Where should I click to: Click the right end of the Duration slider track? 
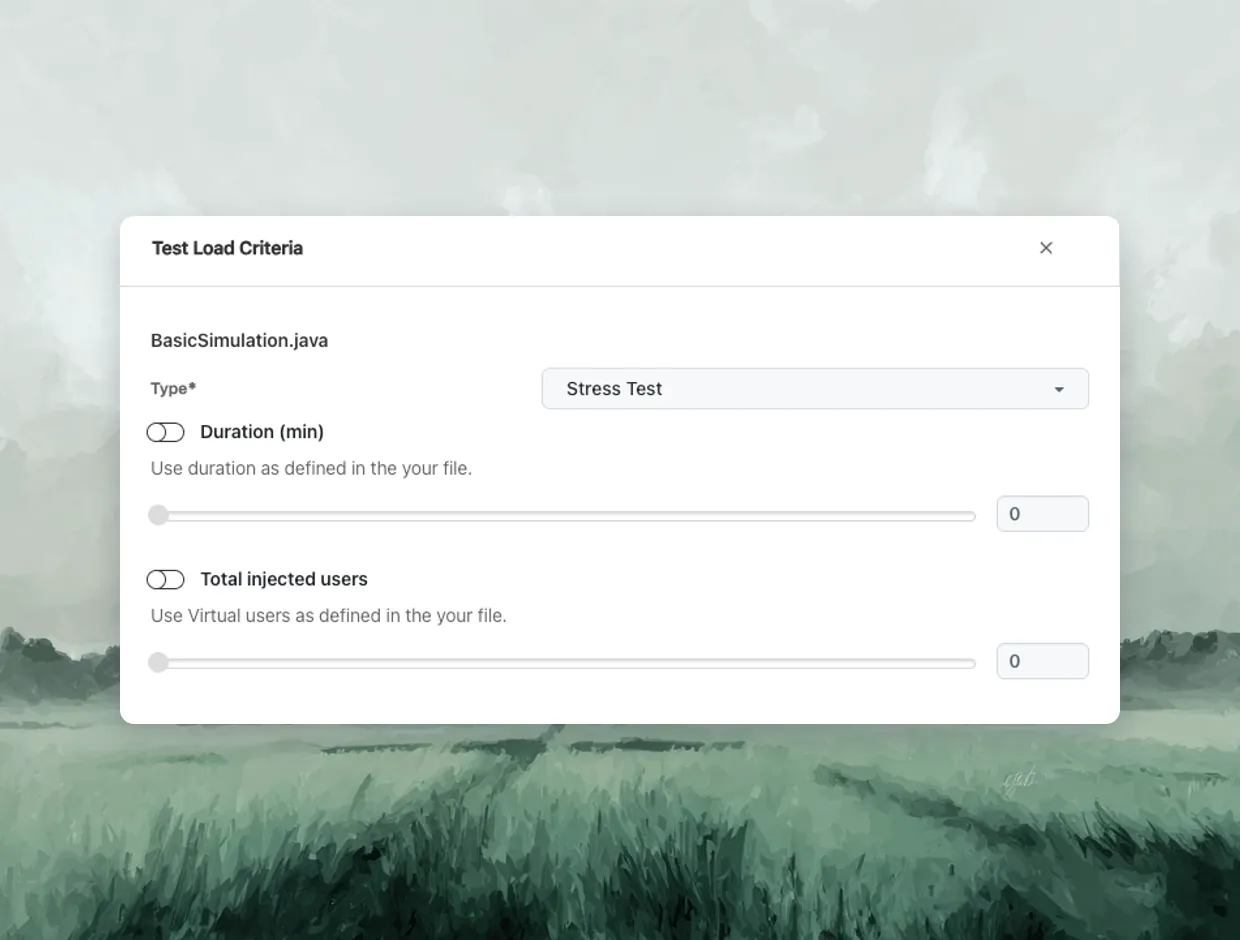pyautogui.click(x=971, y=516)
